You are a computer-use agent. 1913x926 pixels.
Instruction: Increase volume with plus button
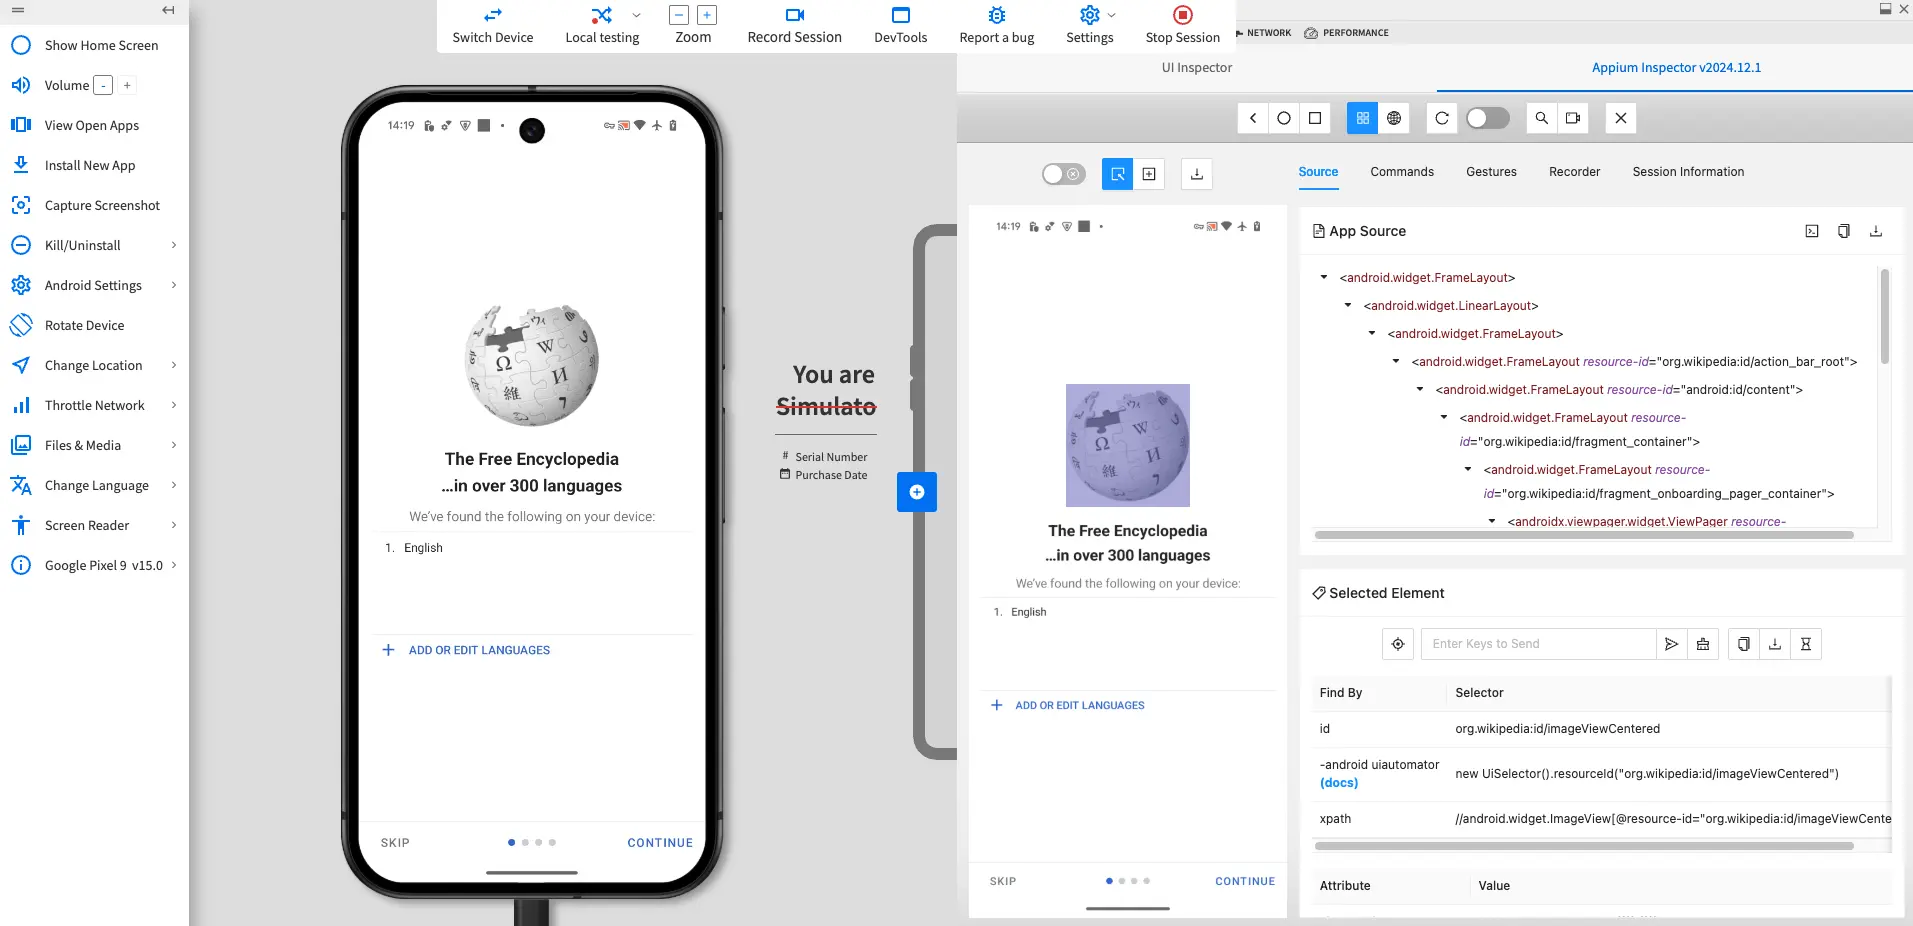127,85
